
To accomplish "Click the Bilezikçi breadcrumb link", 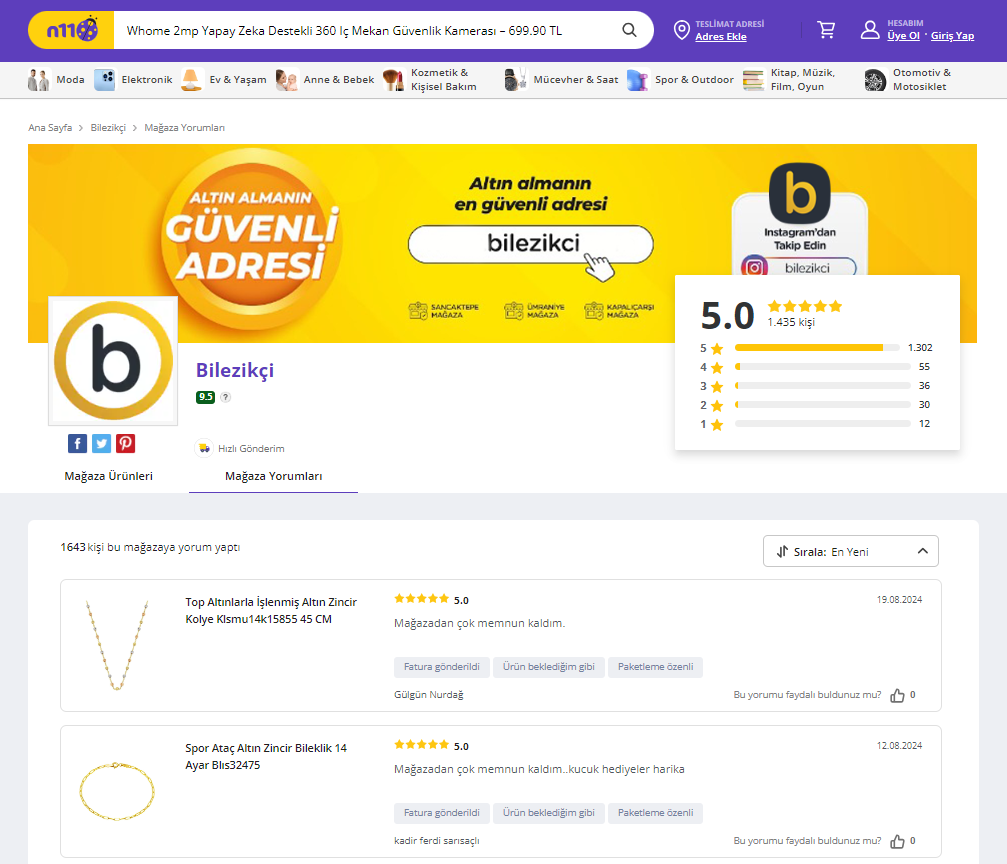I will point(108,128).
